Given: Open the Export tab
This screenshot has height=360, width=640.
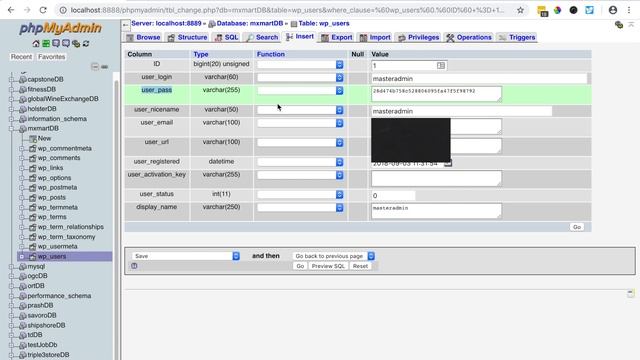Looking at the screenshot, I should tap(337, 38).
